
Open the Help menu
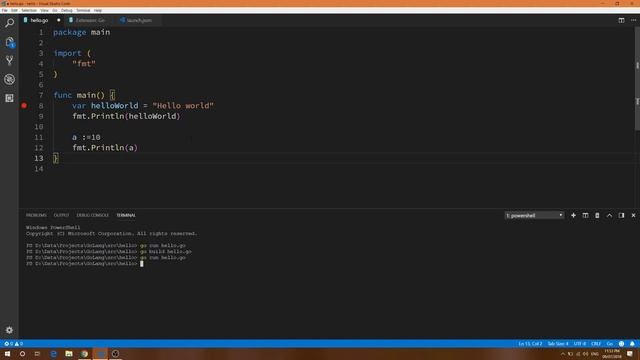98,10
